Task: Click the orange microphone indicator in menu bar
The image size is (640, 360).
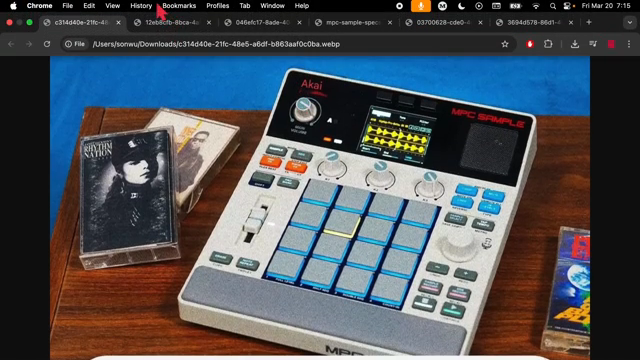Action: click(x=420, y=6)
